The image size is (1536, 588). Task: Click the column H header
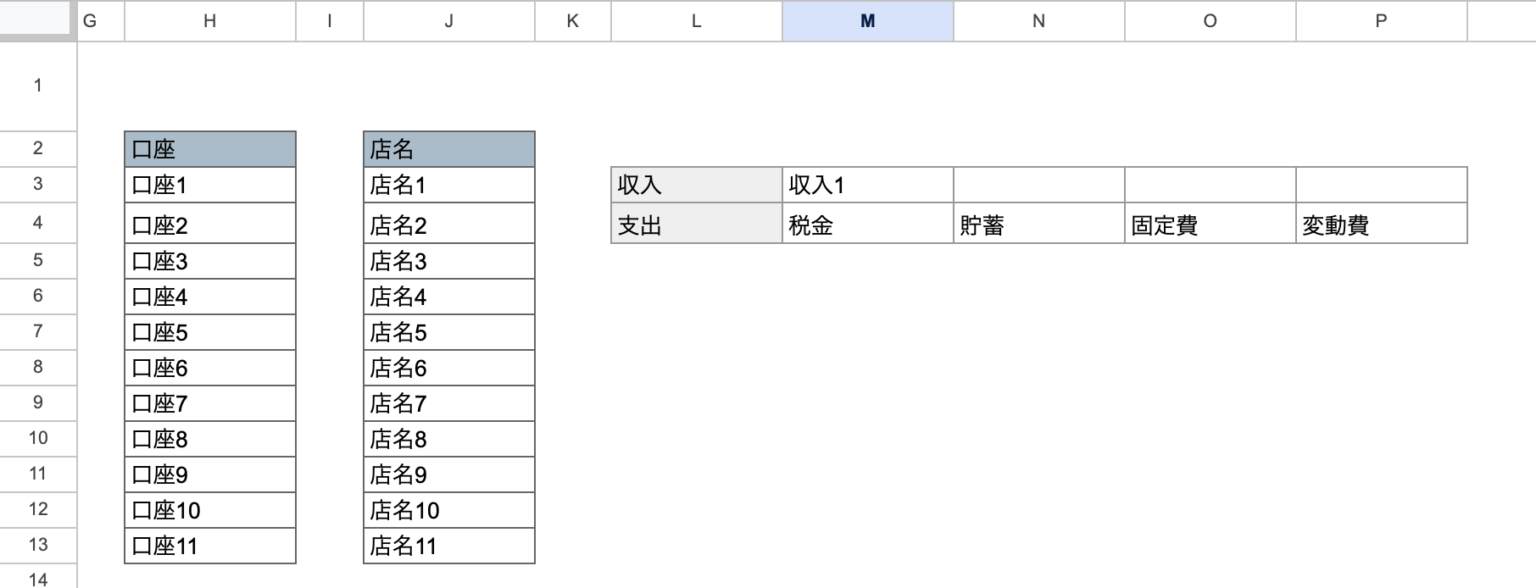pyautogui.click(x=210, y=21)
